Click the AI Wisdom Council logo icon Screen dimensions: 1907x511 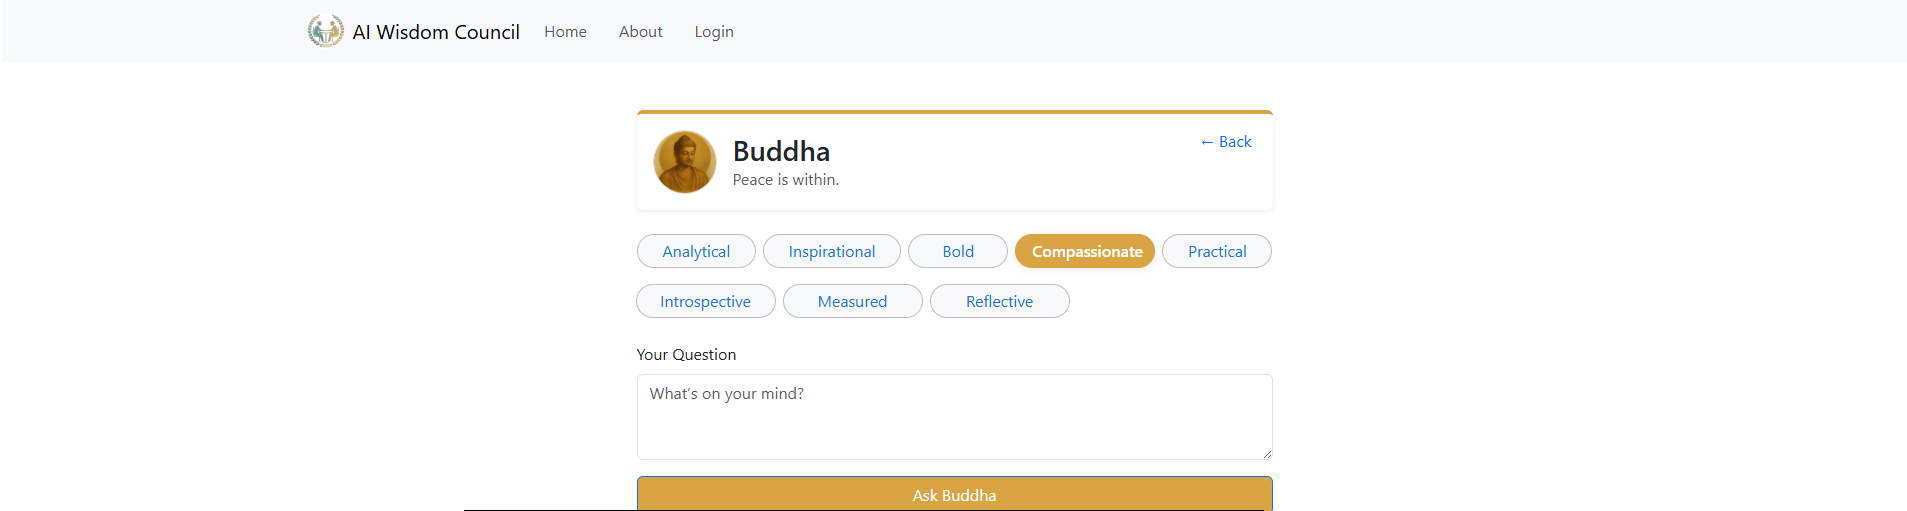(325, 31)
